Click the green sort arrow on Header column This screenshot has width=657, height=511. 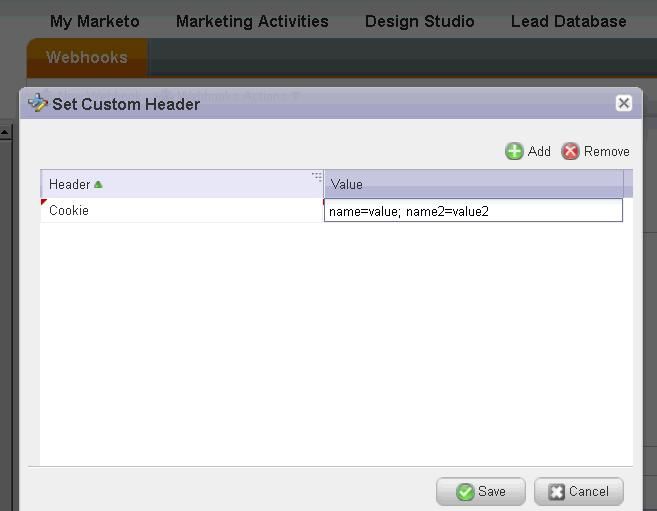coord(98,184)
